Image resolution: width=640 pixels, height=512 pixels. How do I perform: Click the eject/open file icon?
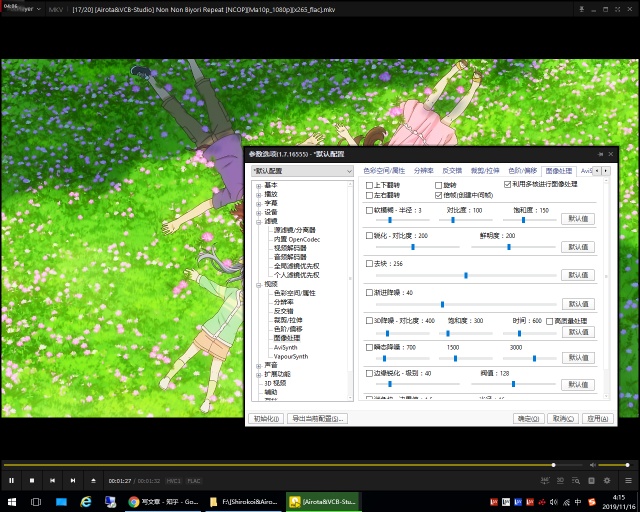93,481
